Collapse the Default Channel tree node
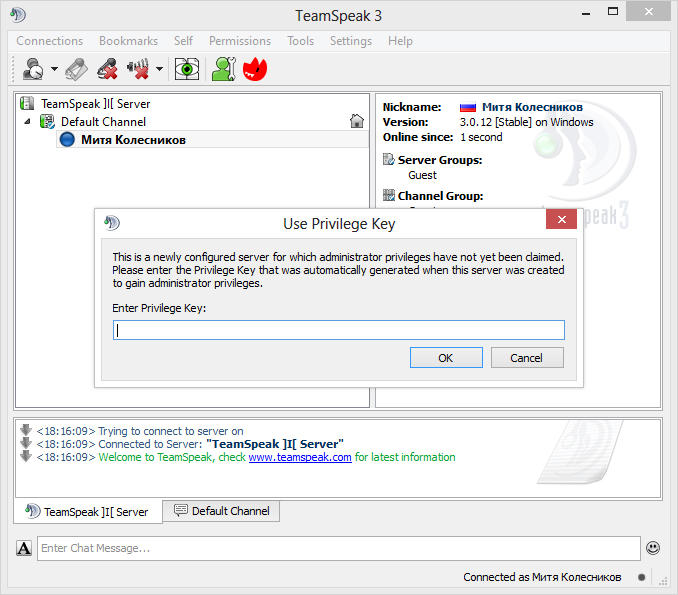The width and height of the screenshot is (678, 595). [27, 122]
